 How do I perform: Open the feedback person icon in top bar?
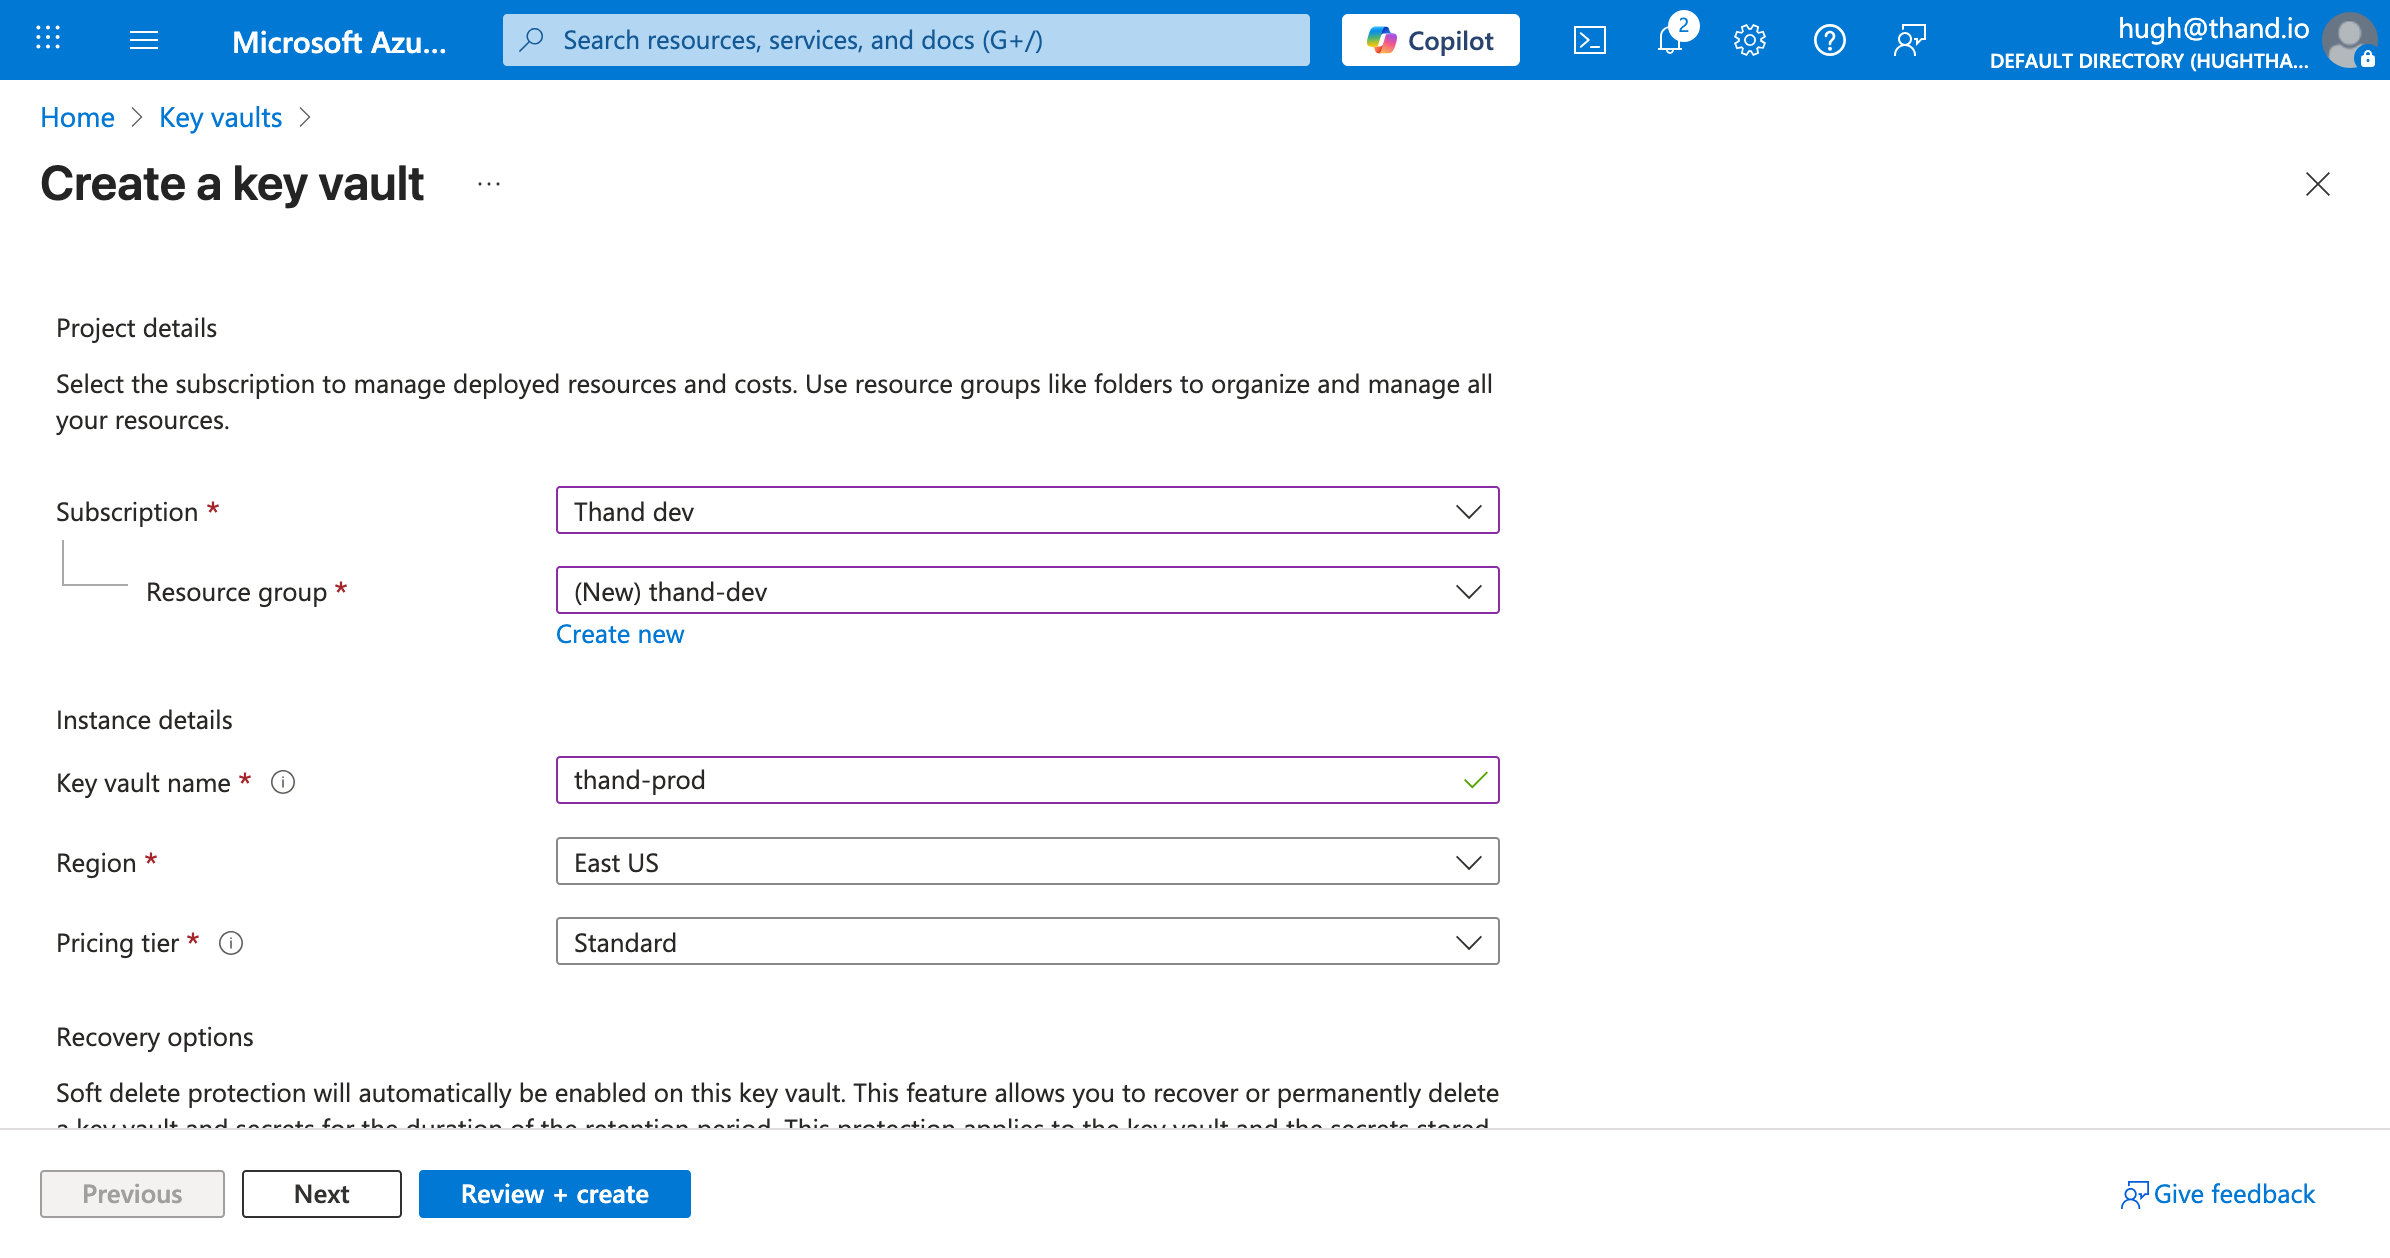pyautogui.click(x=1909, y=40)
